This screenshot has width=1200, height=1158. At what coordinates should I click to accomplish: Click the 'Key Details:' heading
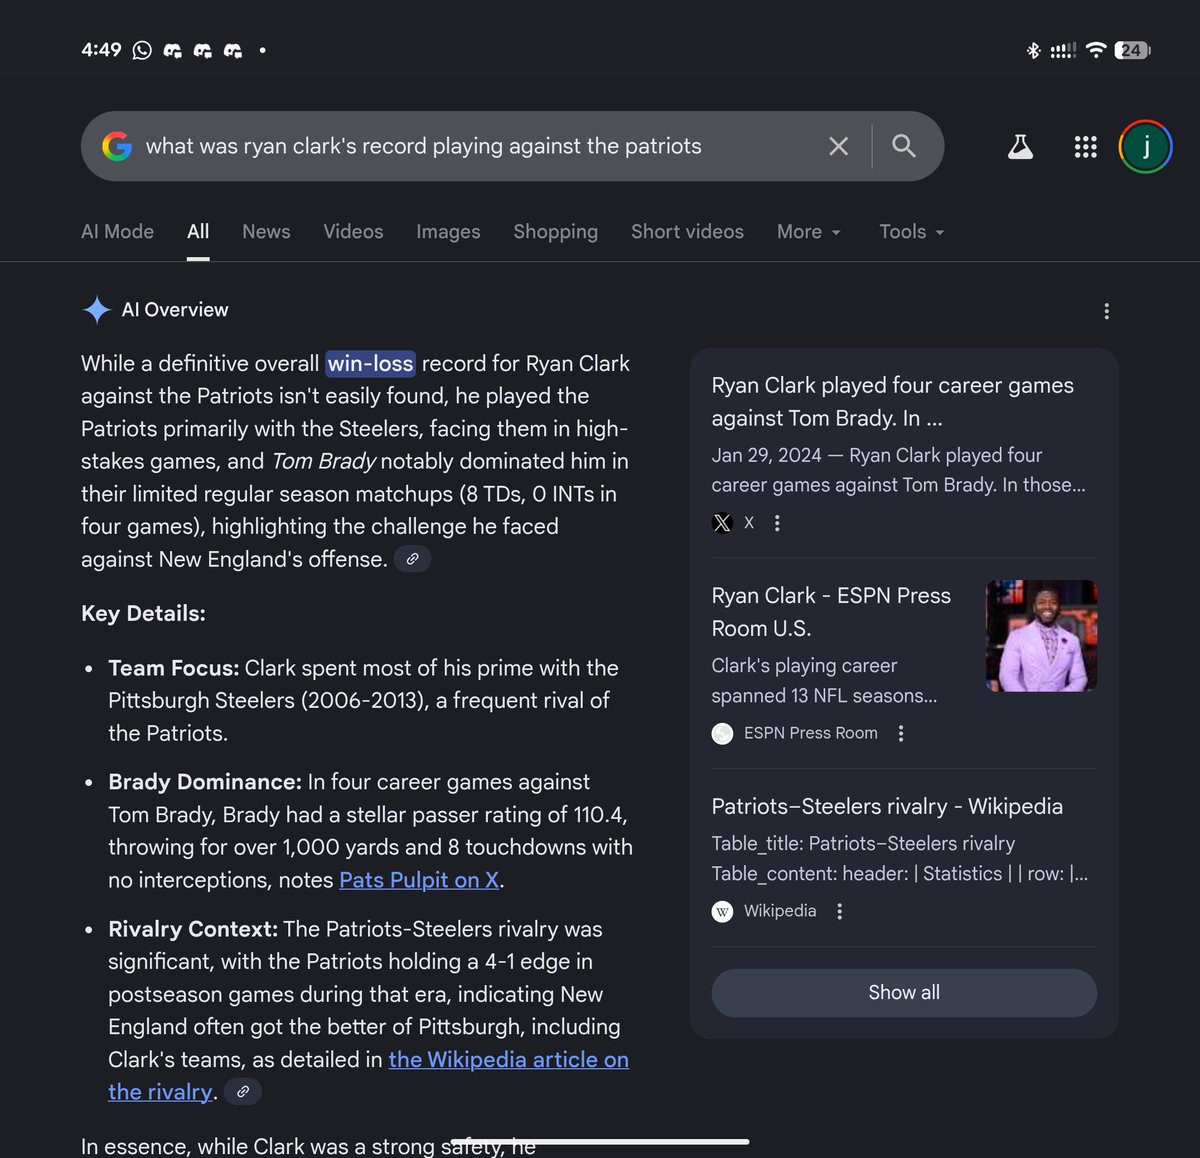(x=143, y=613)
